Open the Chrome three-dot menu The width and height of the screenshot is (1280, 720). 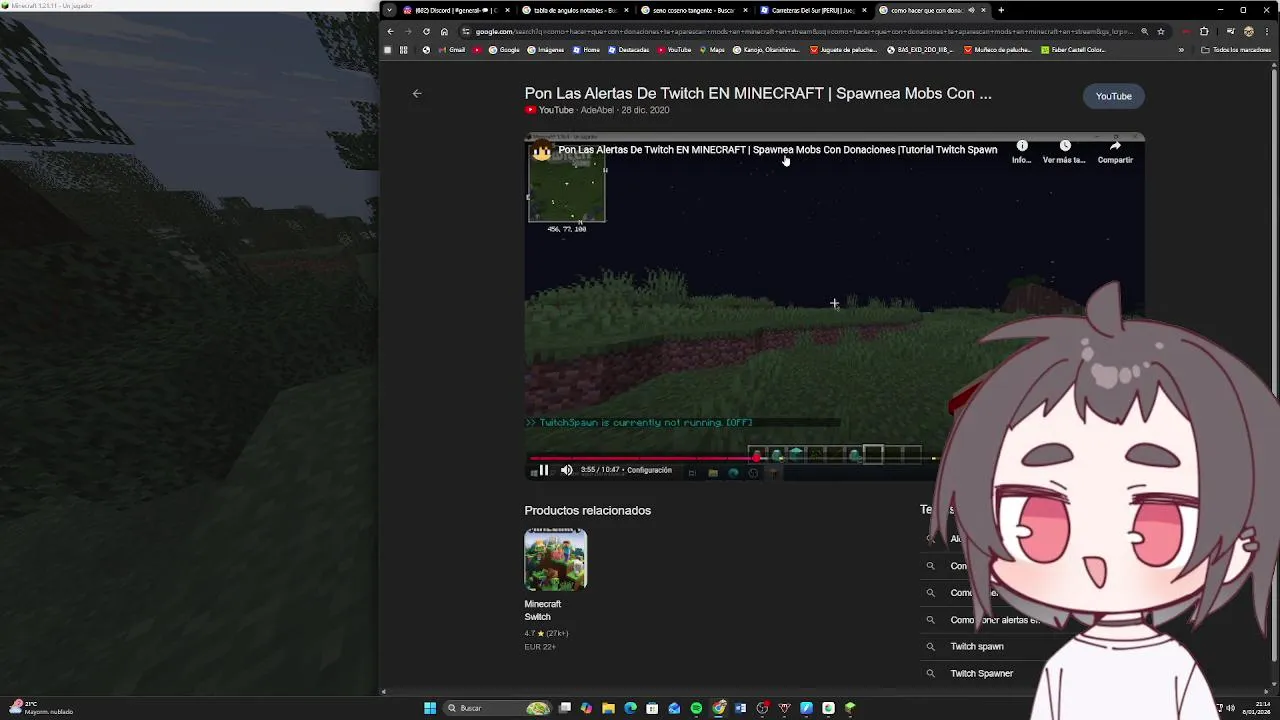tap(1267, 31)
